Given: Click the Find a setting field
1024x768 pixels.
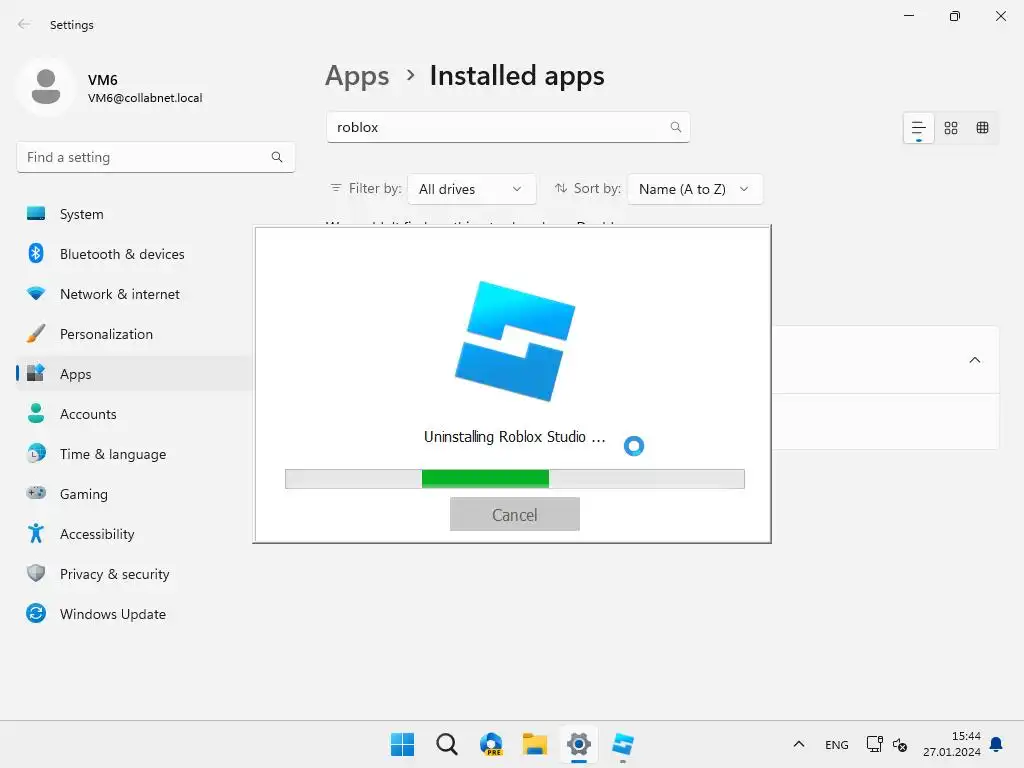Looking at the screenshot, I should 155,157.
